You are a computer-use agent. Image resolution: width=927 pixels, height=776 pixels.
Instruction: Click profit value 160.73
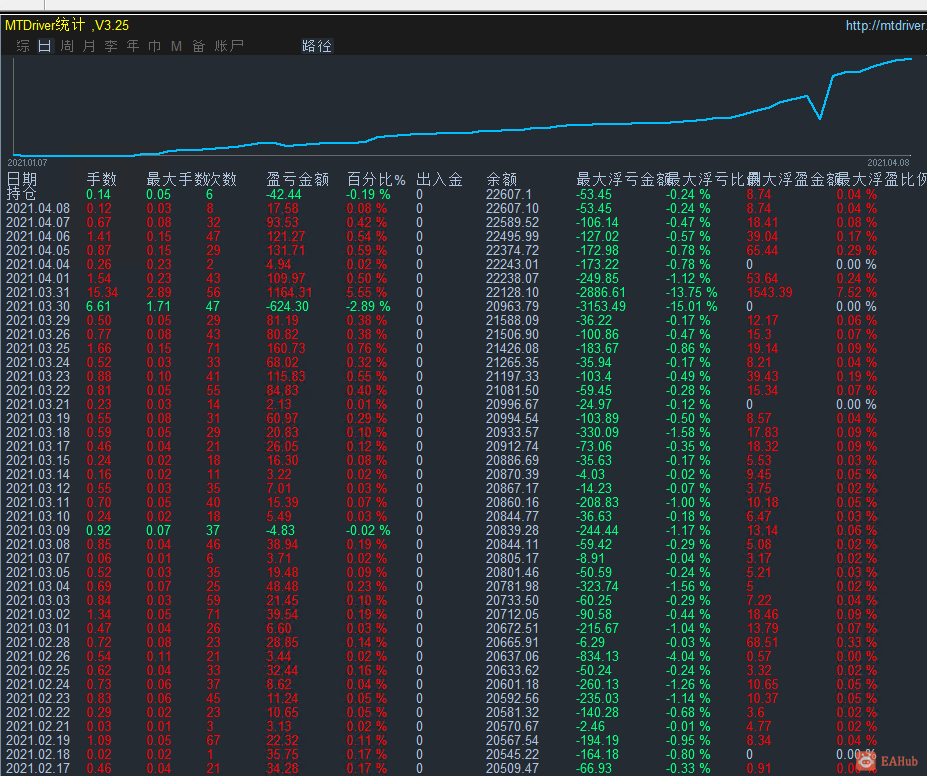286,349
